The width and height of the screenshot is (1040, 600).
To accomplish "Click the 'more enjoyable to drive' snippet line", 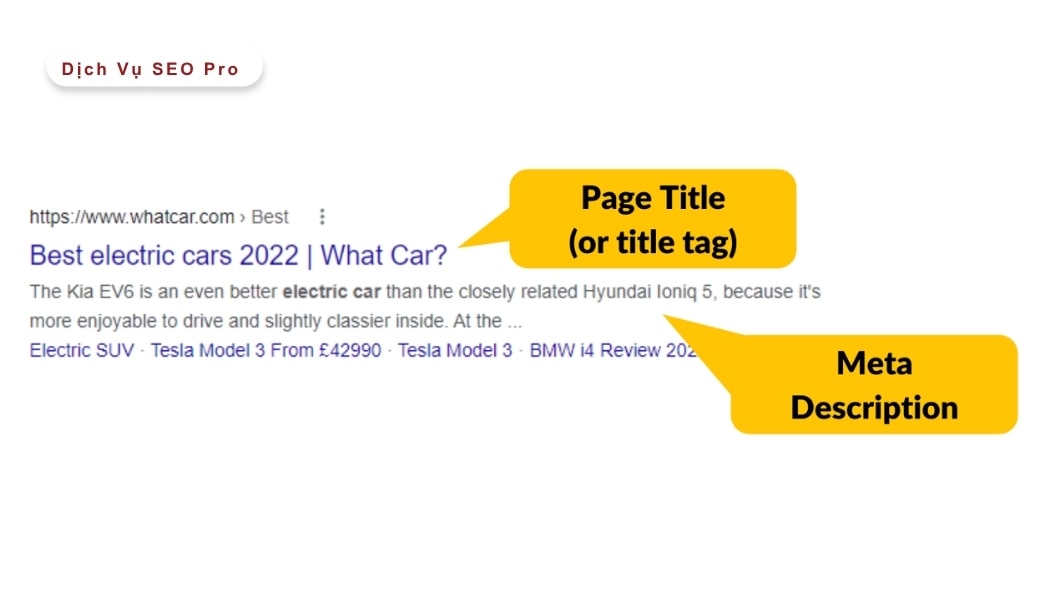I will click(275, 321).
